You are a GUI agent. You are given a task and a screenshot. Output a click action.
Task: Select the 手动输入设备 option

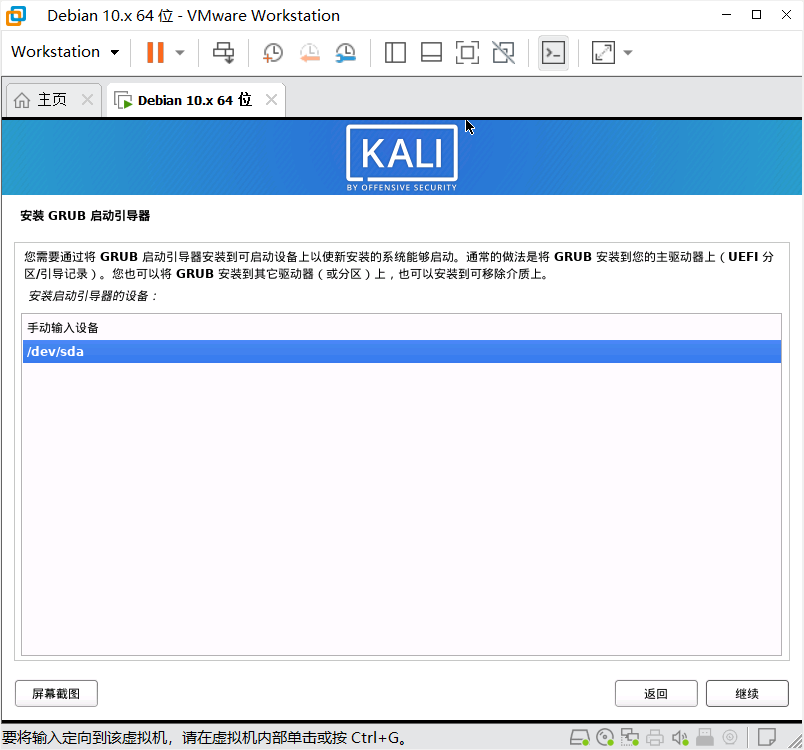click(x=401, y=328)
